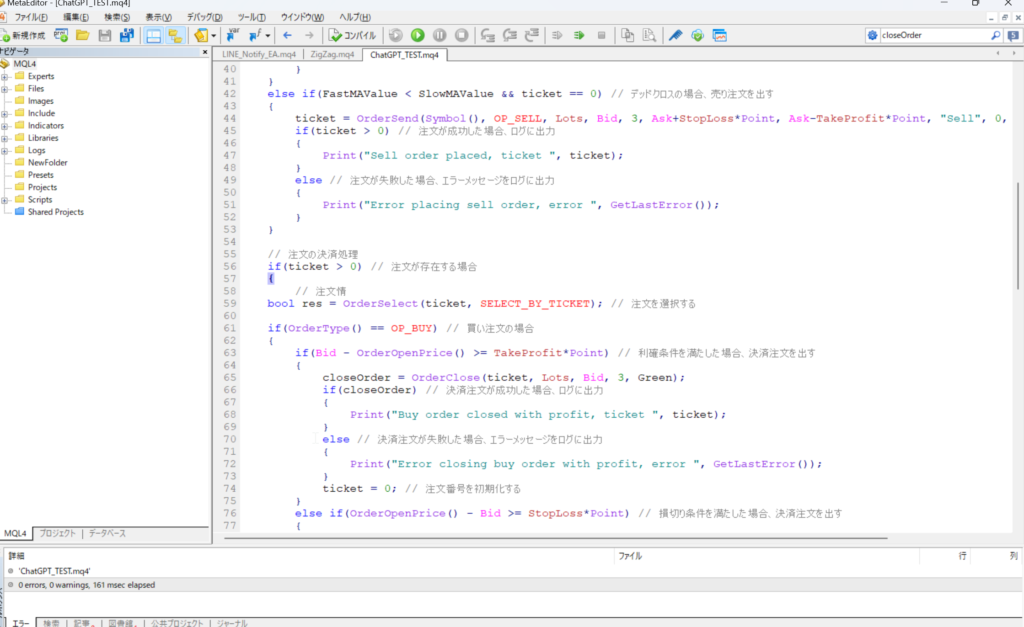Screen dimensions: 1024x627
Task: Open the デバッグ(D) menu
Action: coord(204,17)
